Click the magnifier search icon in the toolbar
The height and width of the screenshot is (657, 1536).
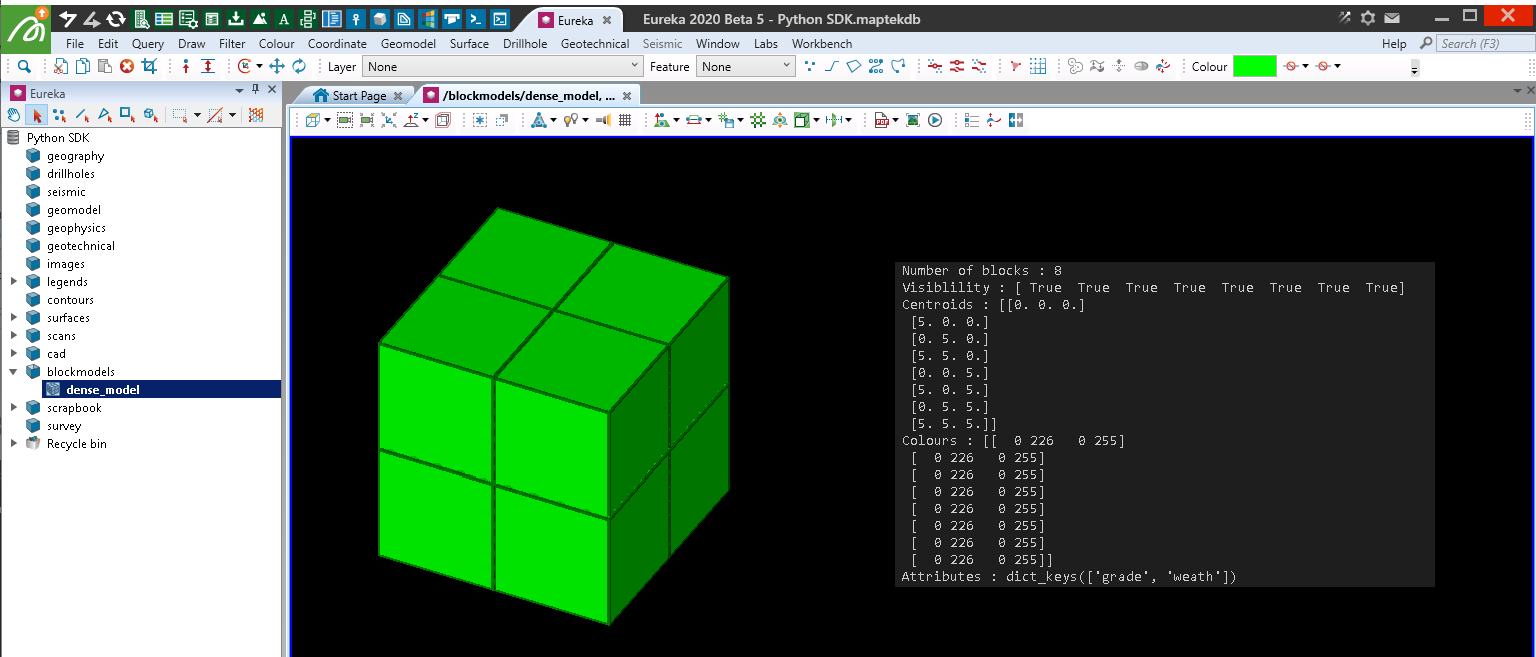tap(24, 66)
